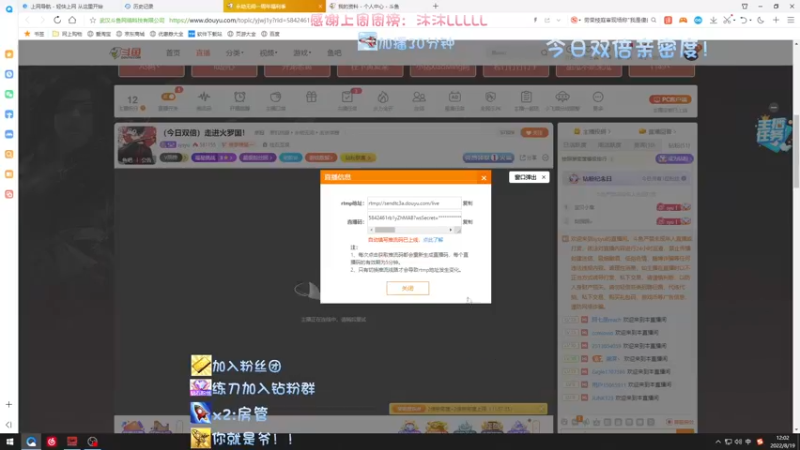Click the rtmp address input field
This screenshot has width=800, height=450.
point(414,203)
